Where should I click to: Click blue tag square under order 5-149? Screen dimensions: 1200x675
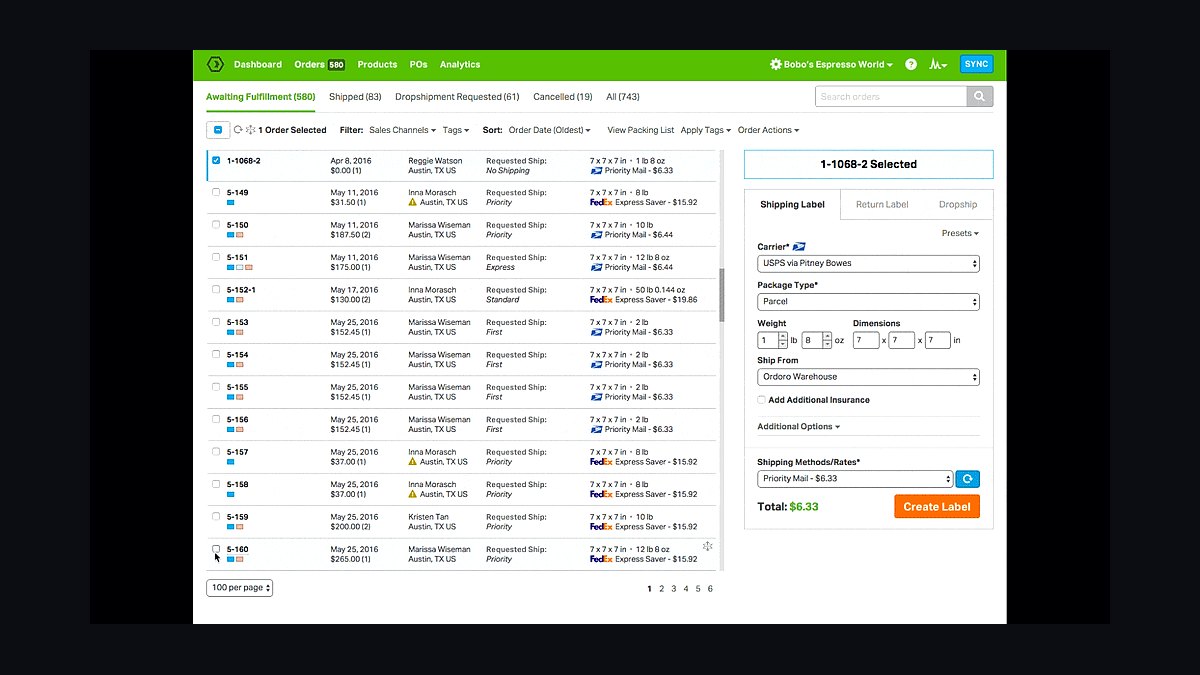pos(230,202)
